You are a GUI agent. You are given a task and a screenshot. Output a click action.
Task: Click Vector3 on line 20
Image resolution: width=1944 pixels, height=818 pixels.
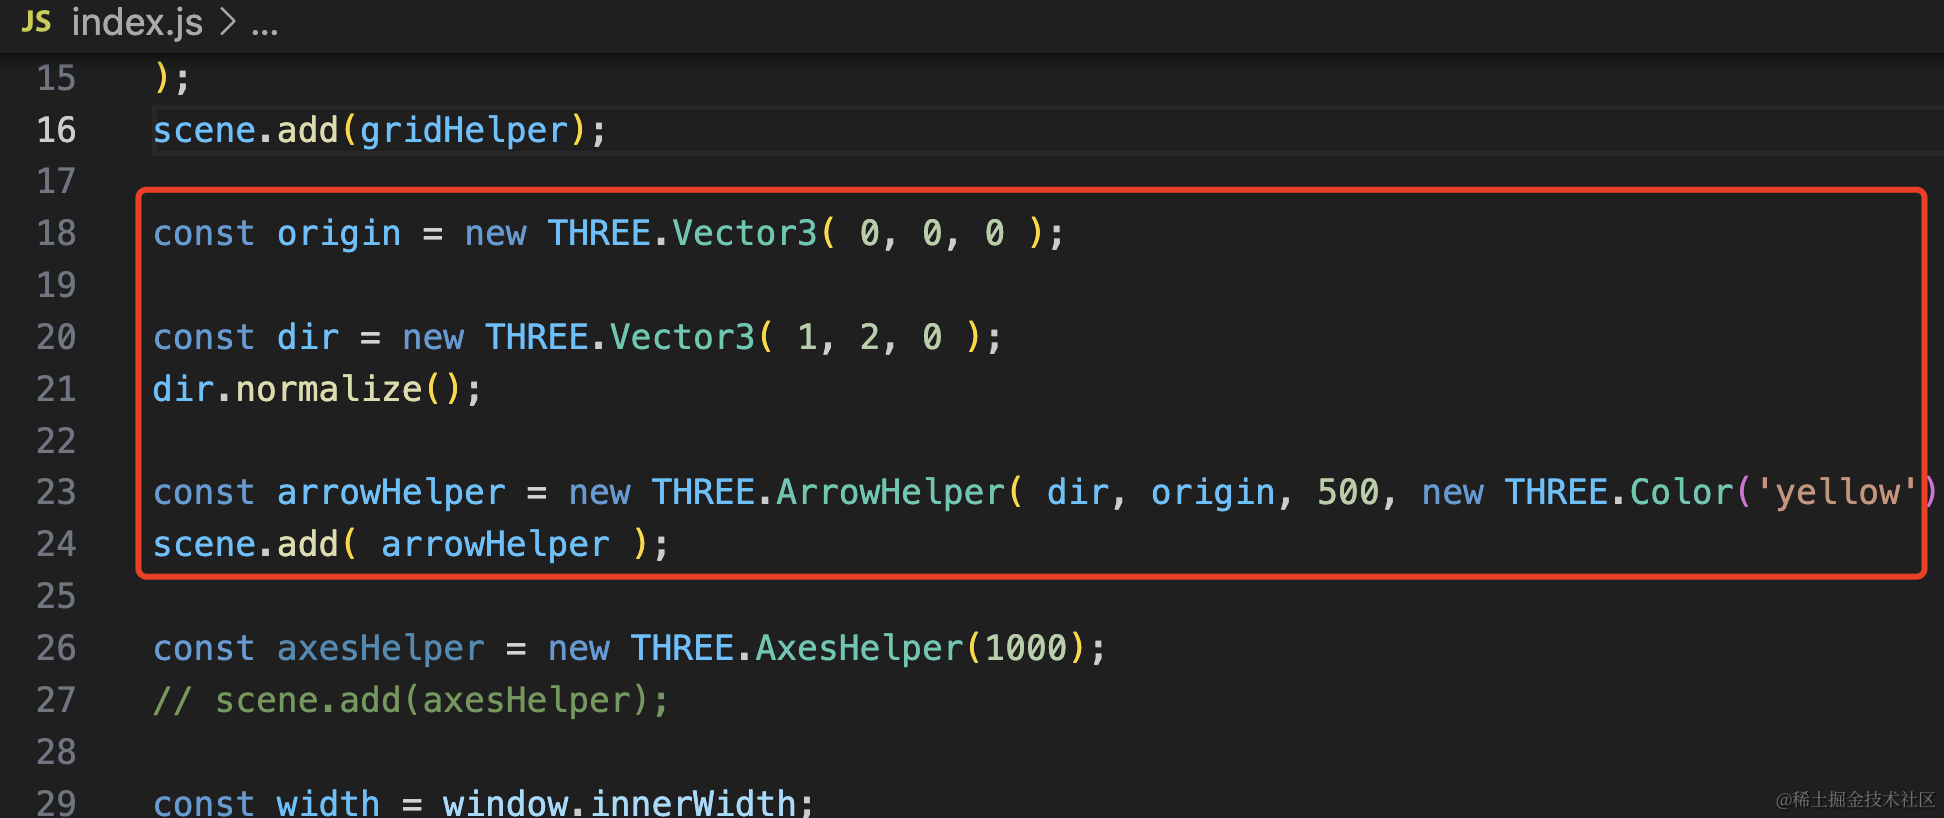[683, 337]
